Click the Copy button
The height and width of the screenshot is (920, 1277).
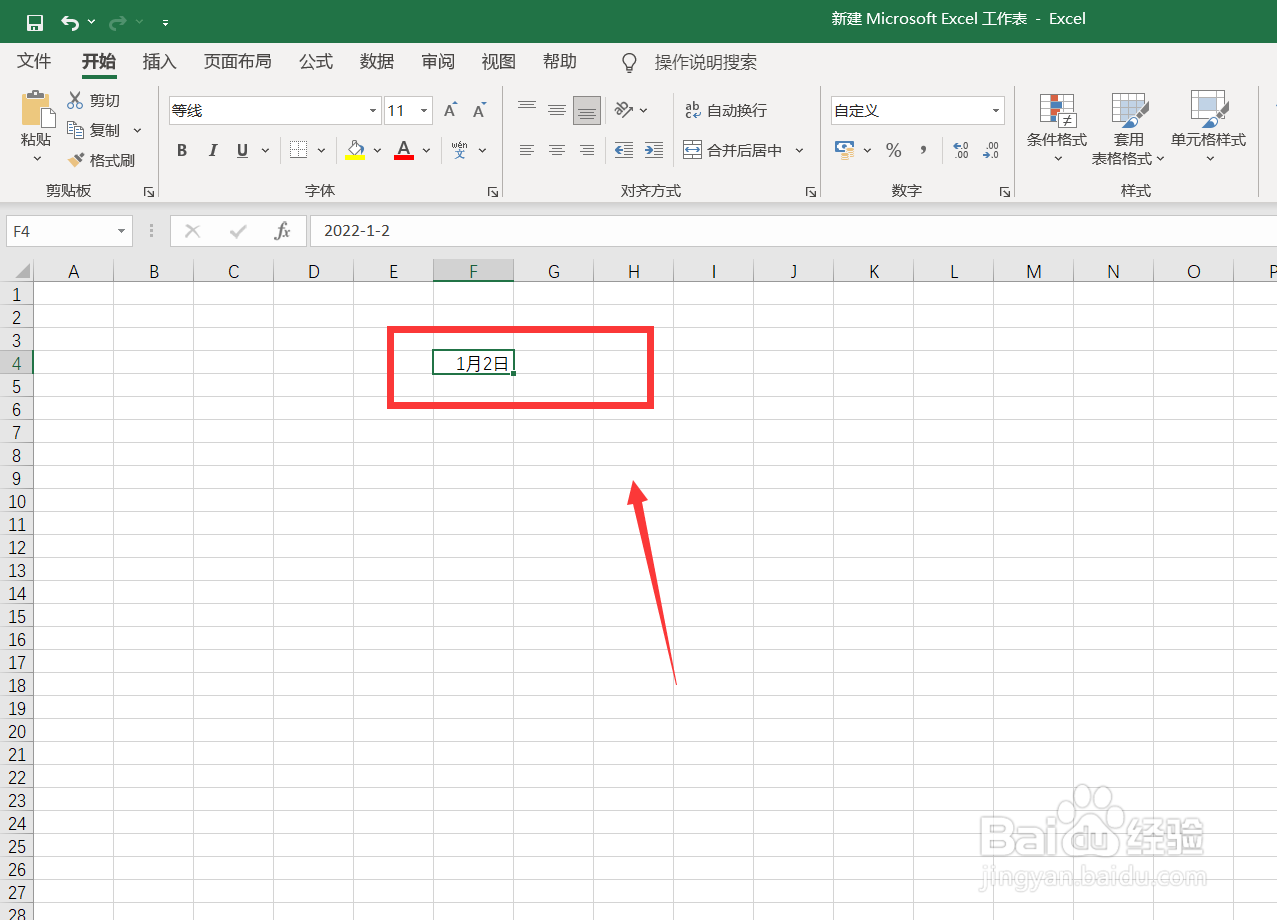[93, 130]
